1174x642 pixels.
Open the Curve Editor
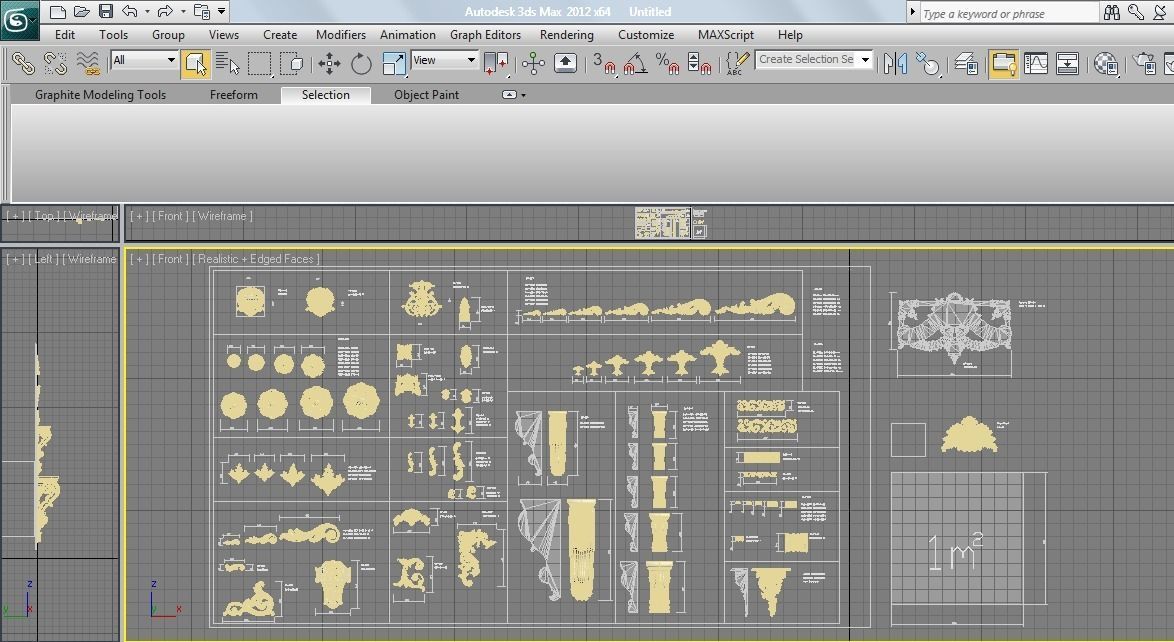(x=1035, y=64)
